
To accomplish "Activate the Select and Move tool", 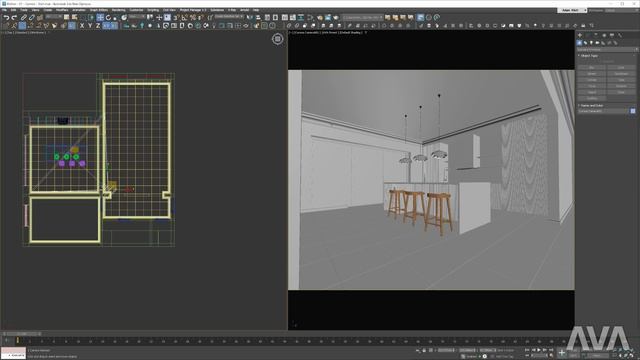I will click(x=100, y=18).
